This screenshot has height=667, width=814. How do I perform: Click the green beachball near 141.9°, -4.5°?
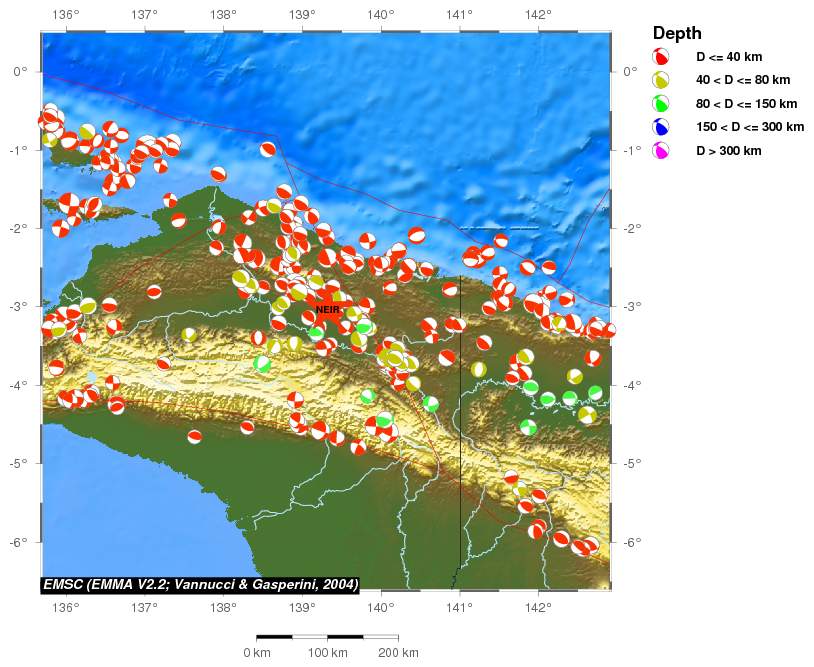pyautogui.click(x=528, y=427)
